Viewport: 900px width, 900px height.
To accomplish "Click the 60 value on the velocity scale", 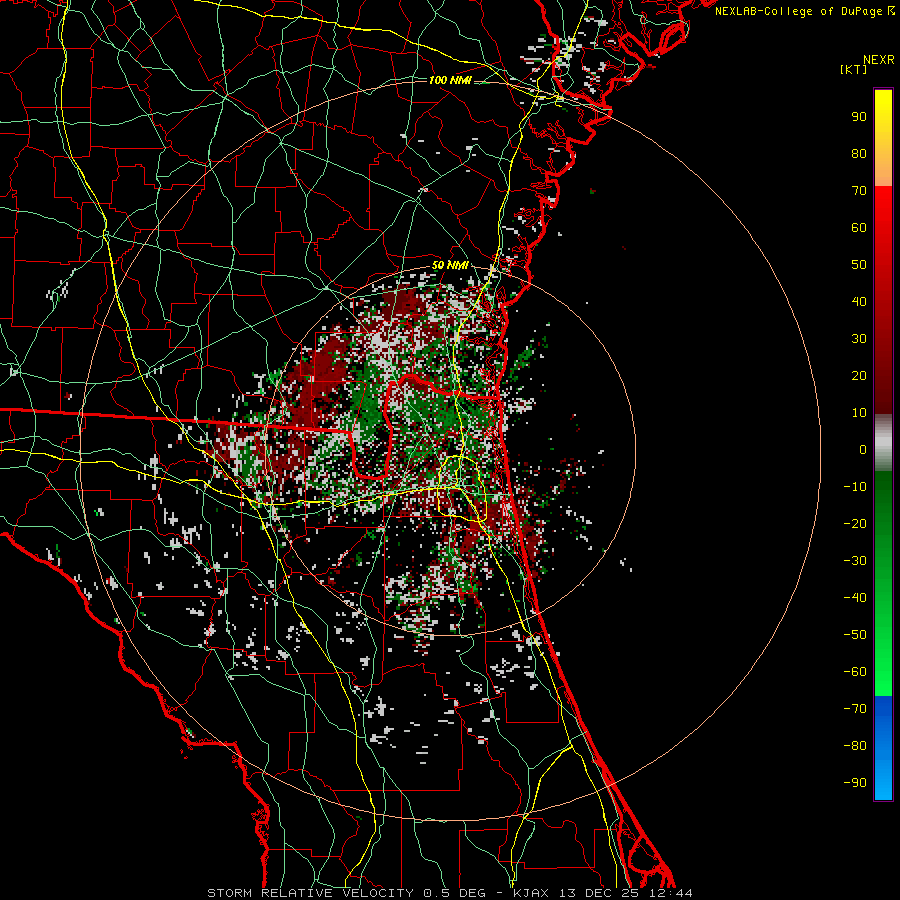I will coord(859,228).
